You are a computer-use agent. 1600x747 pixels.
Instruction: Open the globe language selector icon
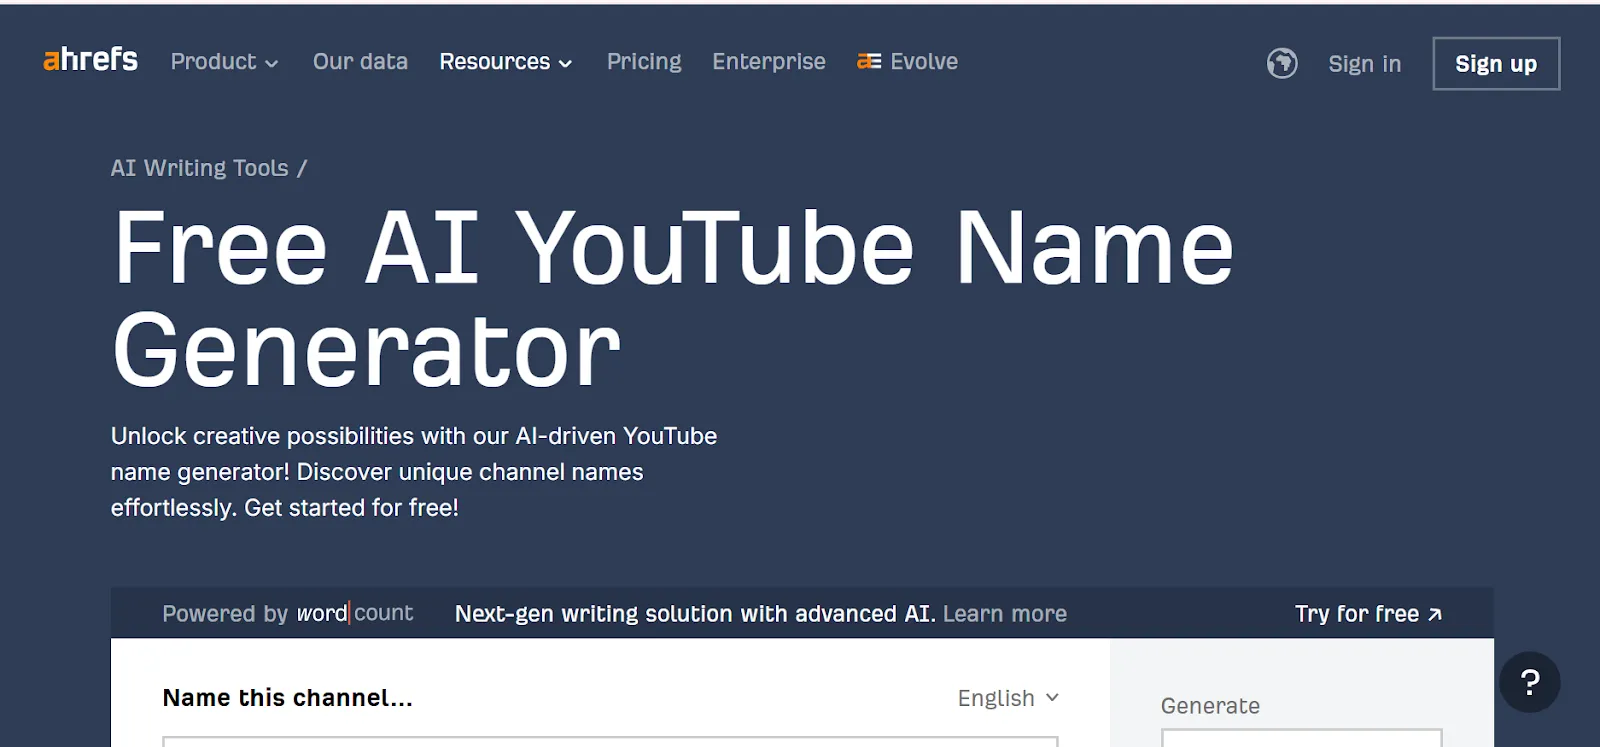pos(1282,63)
